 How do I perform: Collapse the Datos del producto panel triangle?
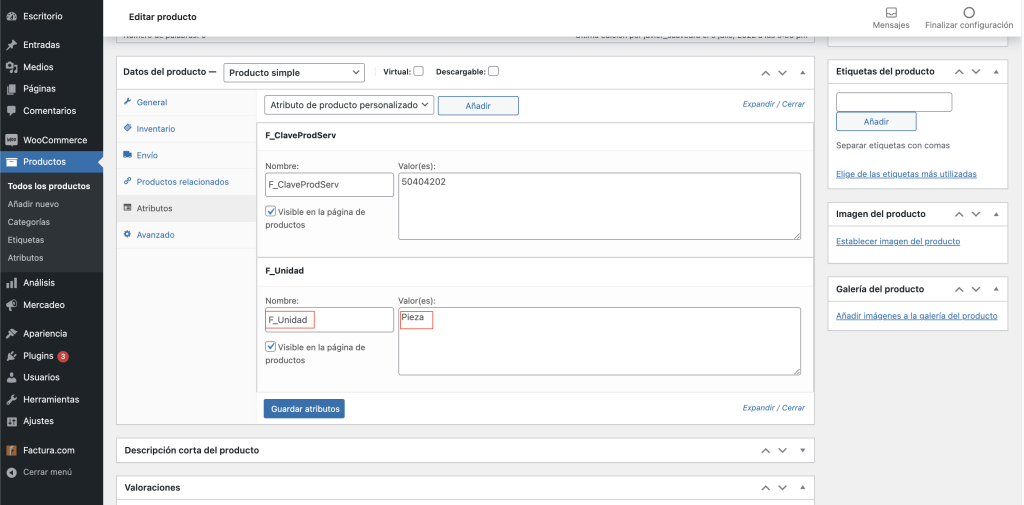click(x=803, y=73)
